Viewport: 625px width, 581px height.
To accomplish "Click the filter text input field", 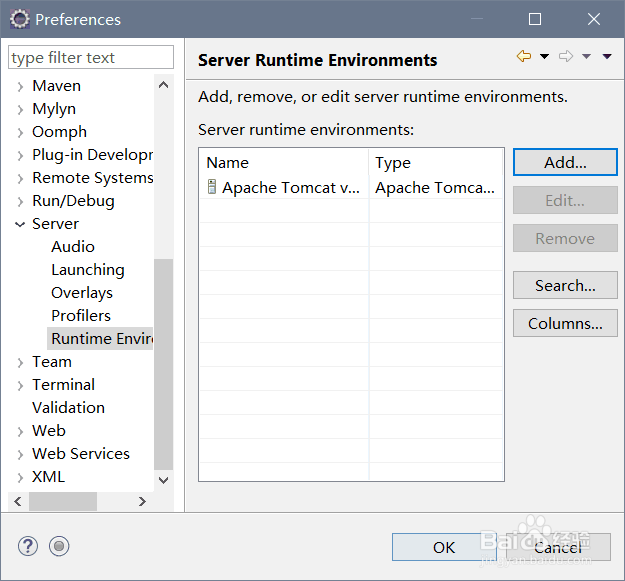I will pyautogui.click(x=91, y=58).
